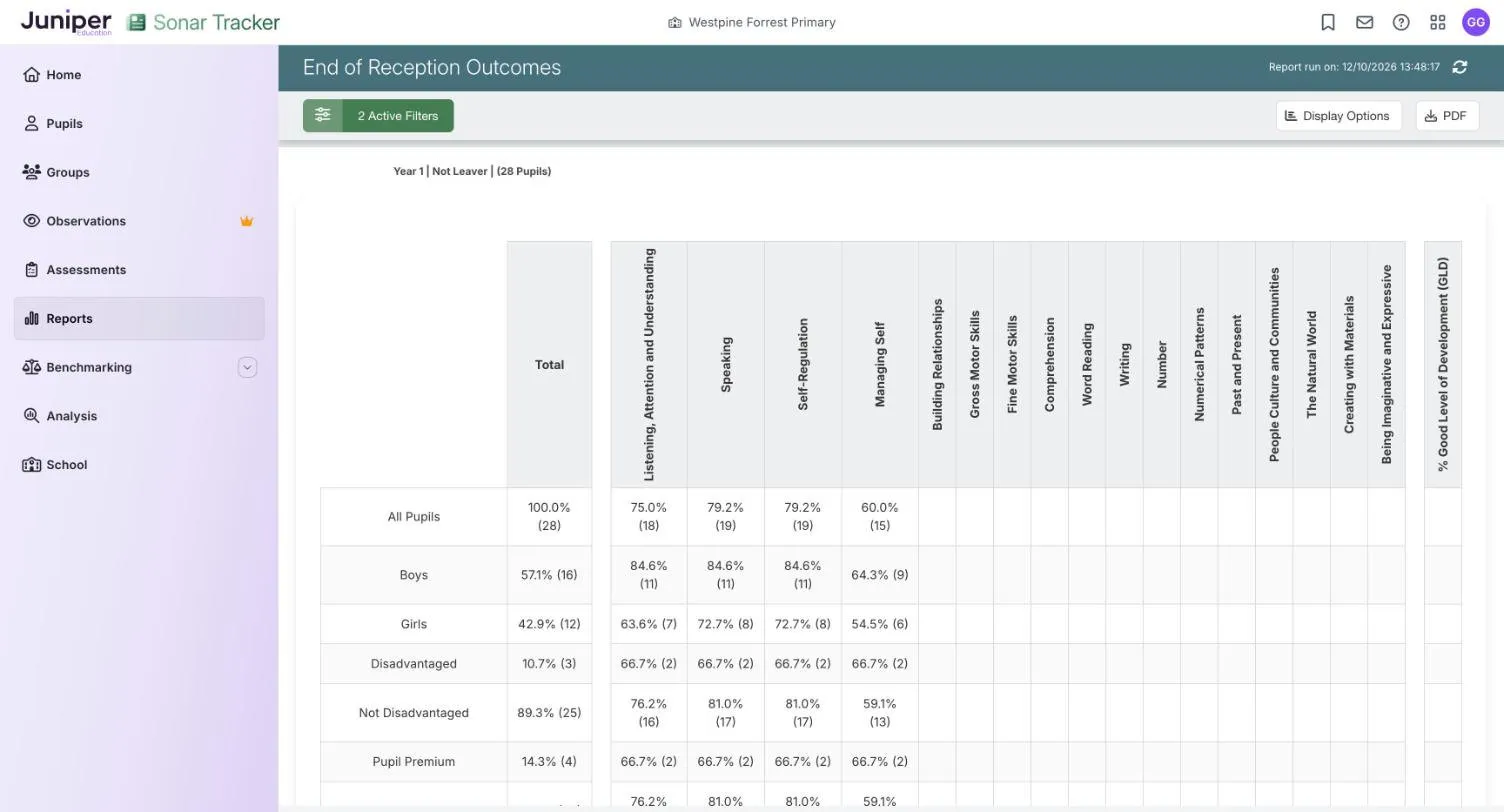Click the 2 Active Filters button
Screen dimensions: 1504x812
pos(378,115)
